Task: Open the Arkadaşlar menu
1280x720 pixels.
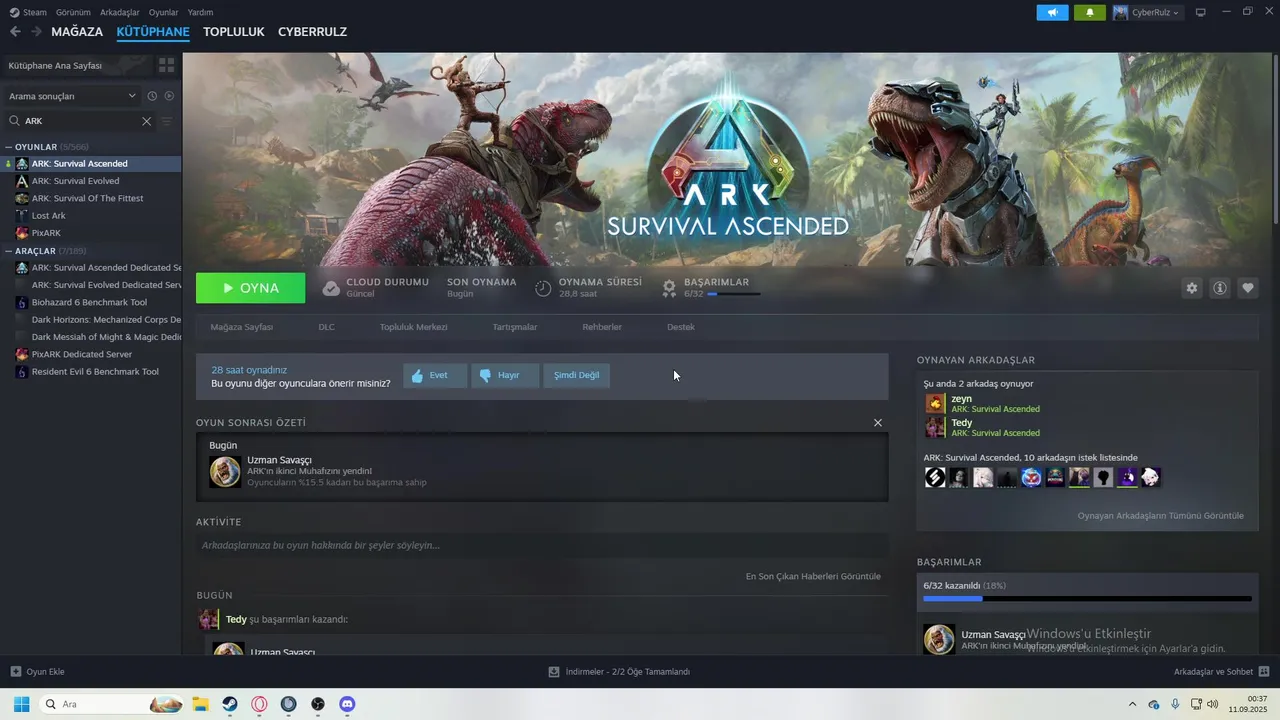Action: tap(120, 12)
